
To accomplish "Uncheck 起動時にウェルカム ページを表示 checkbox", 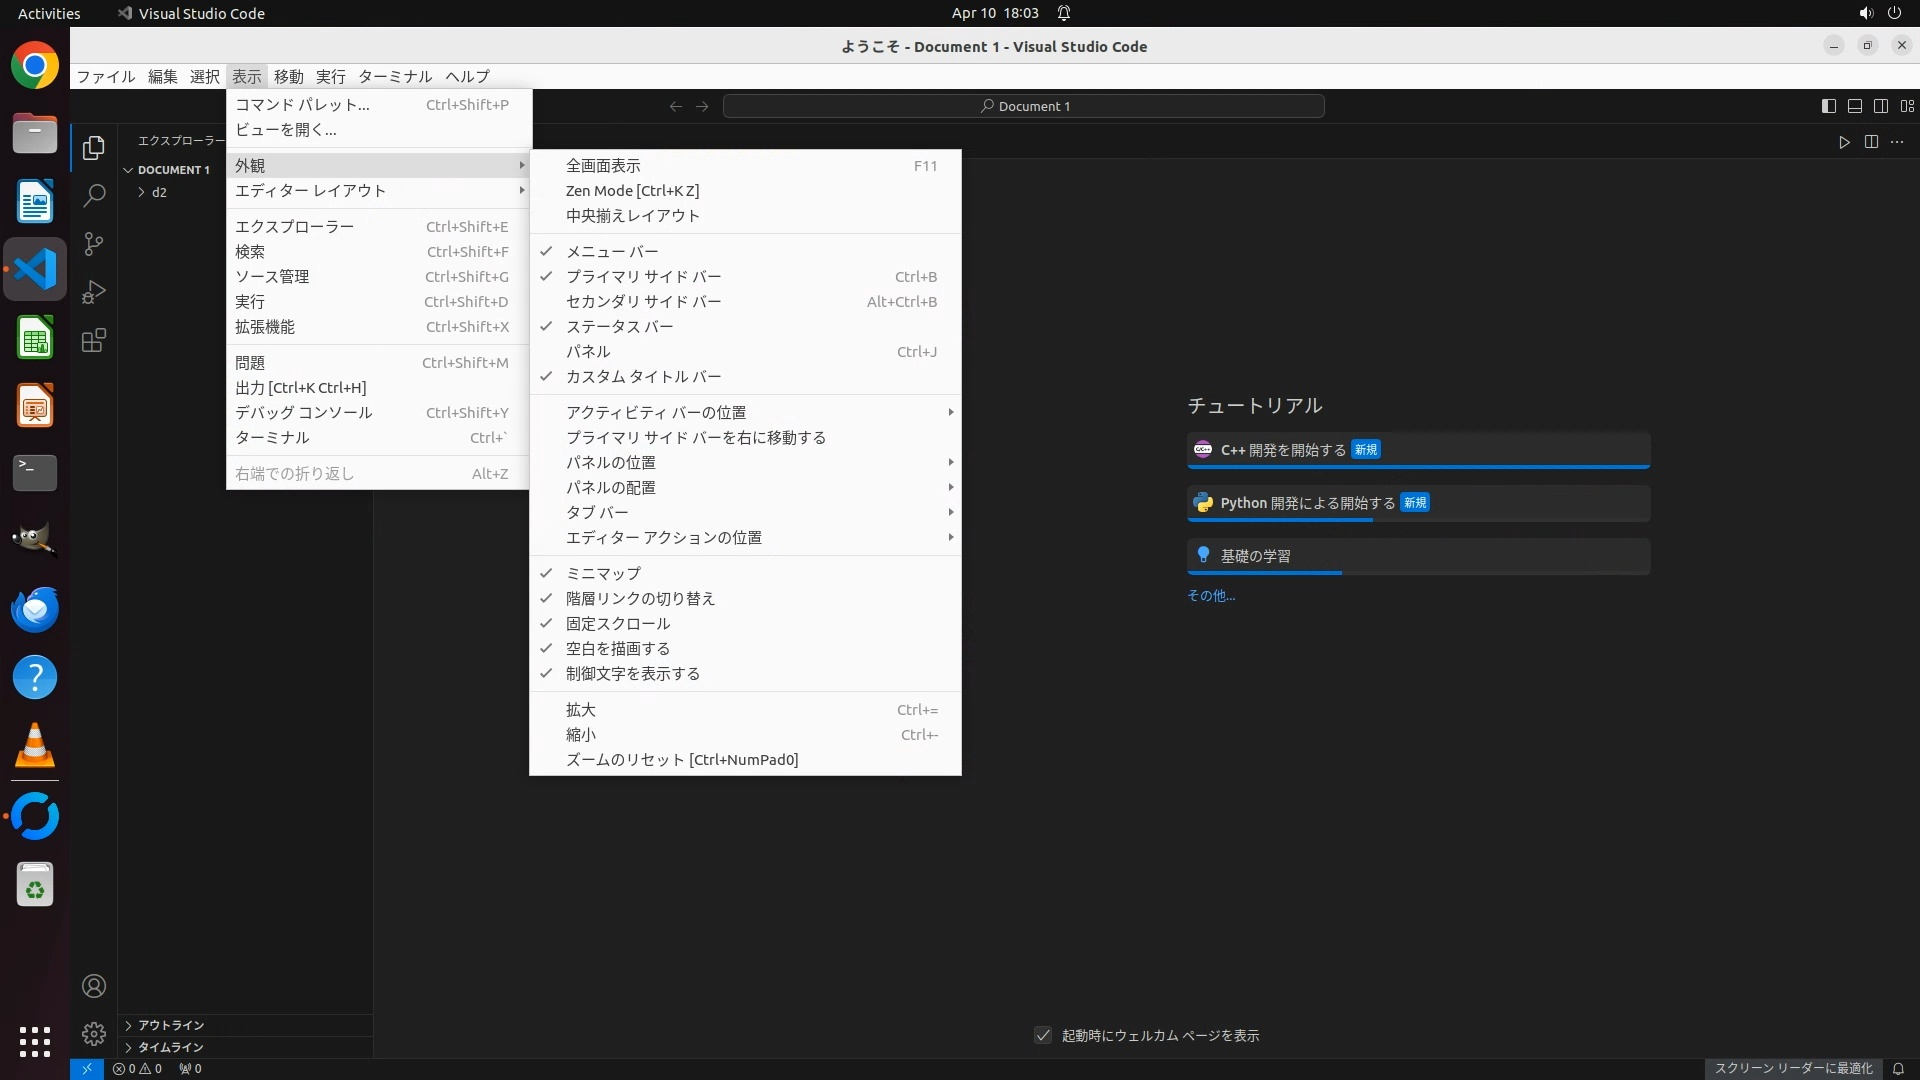I will click(x=1043, y=1035).
